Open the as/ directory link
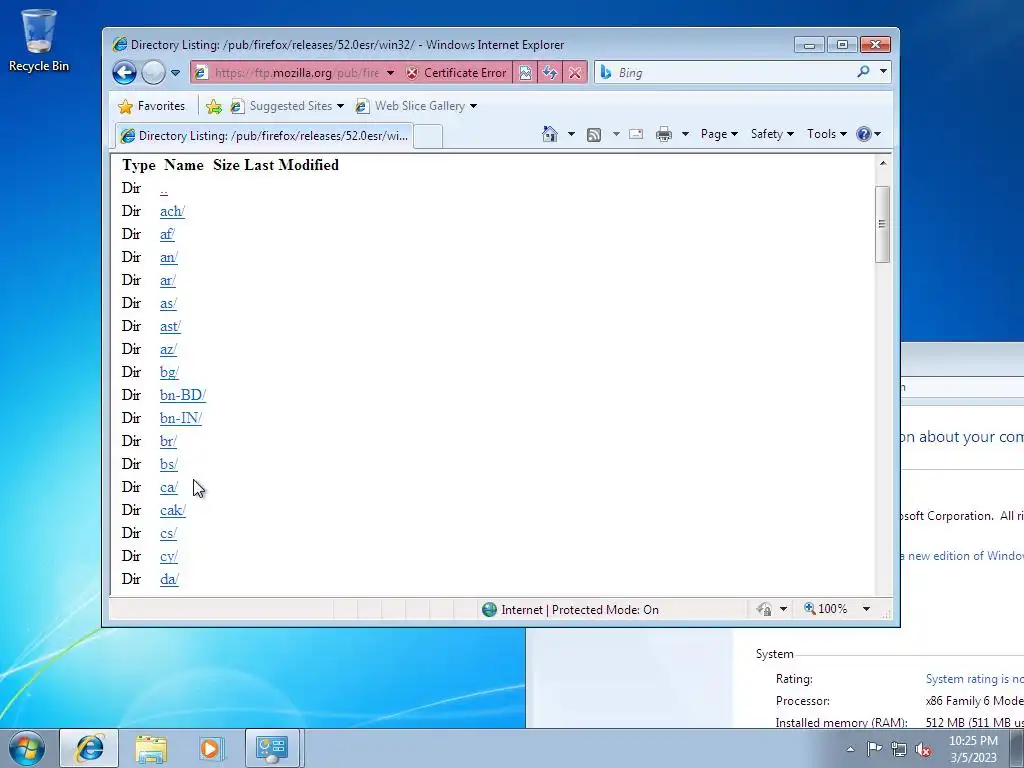The width and height of the screenshot is (1024, 768). [168, 303]
